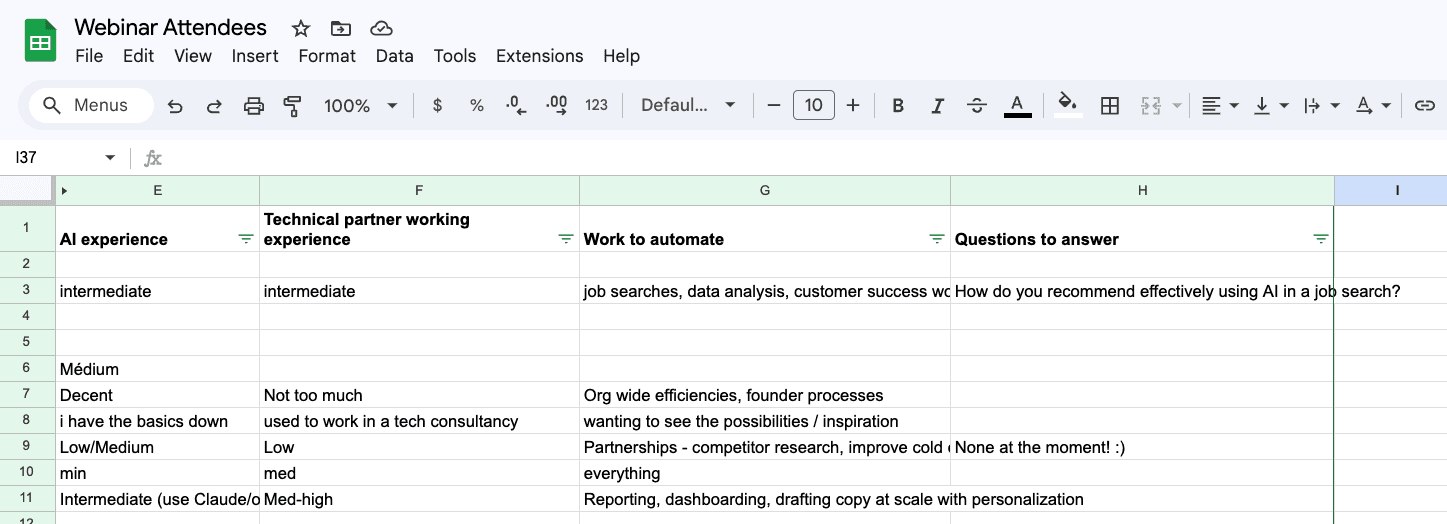Select row 7 header

[27, 394]
